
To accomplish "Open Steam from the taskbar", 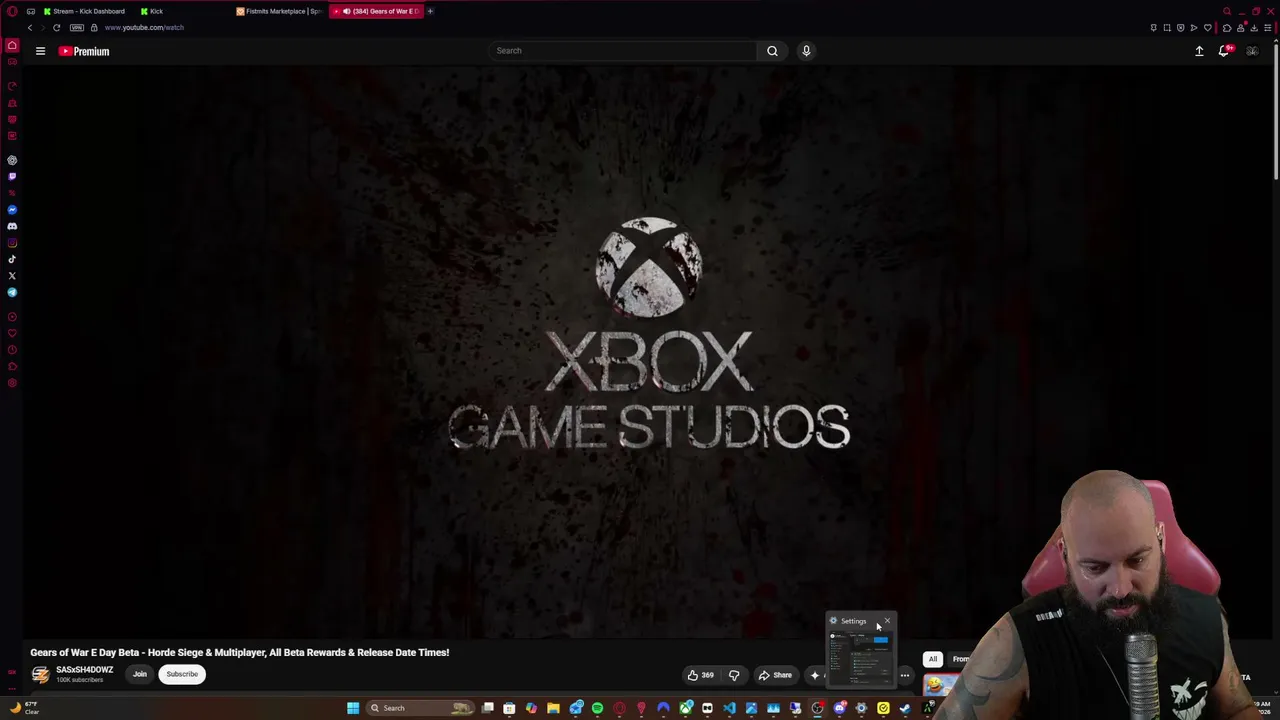I will tap(905, 708).
